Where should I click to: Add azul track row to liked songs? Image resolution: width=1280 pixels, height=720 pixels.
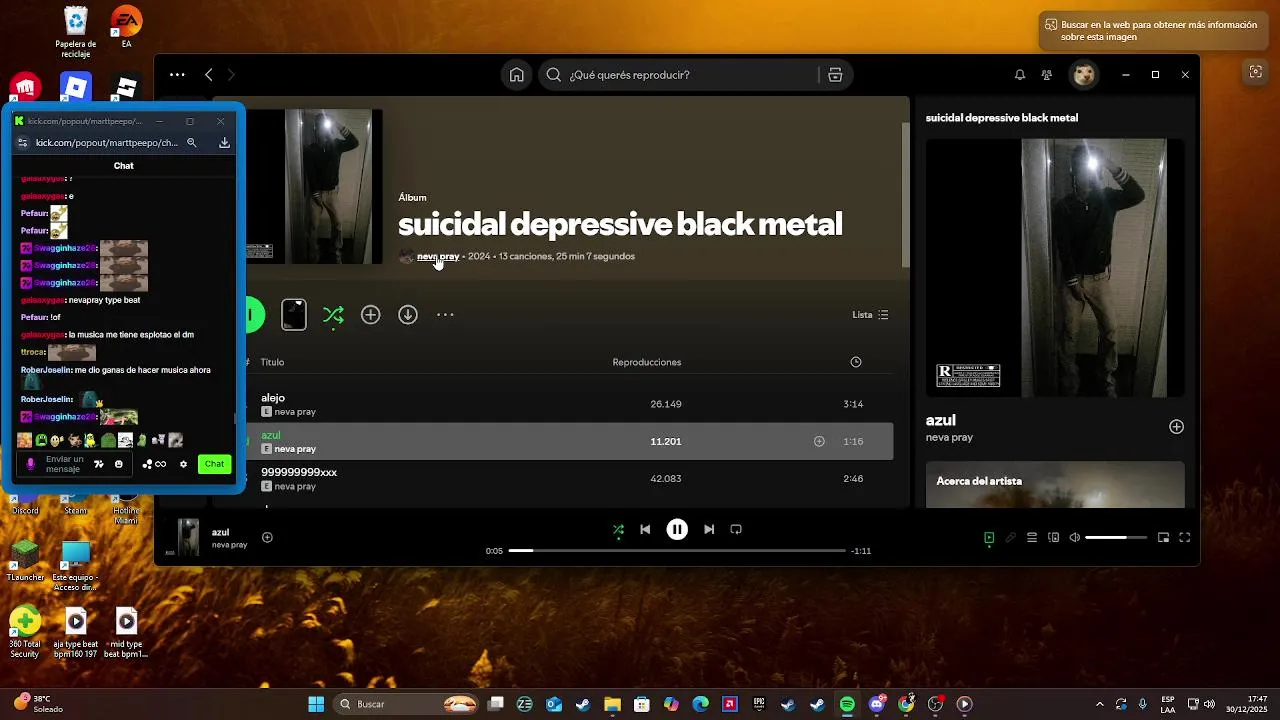click(819, 441)
